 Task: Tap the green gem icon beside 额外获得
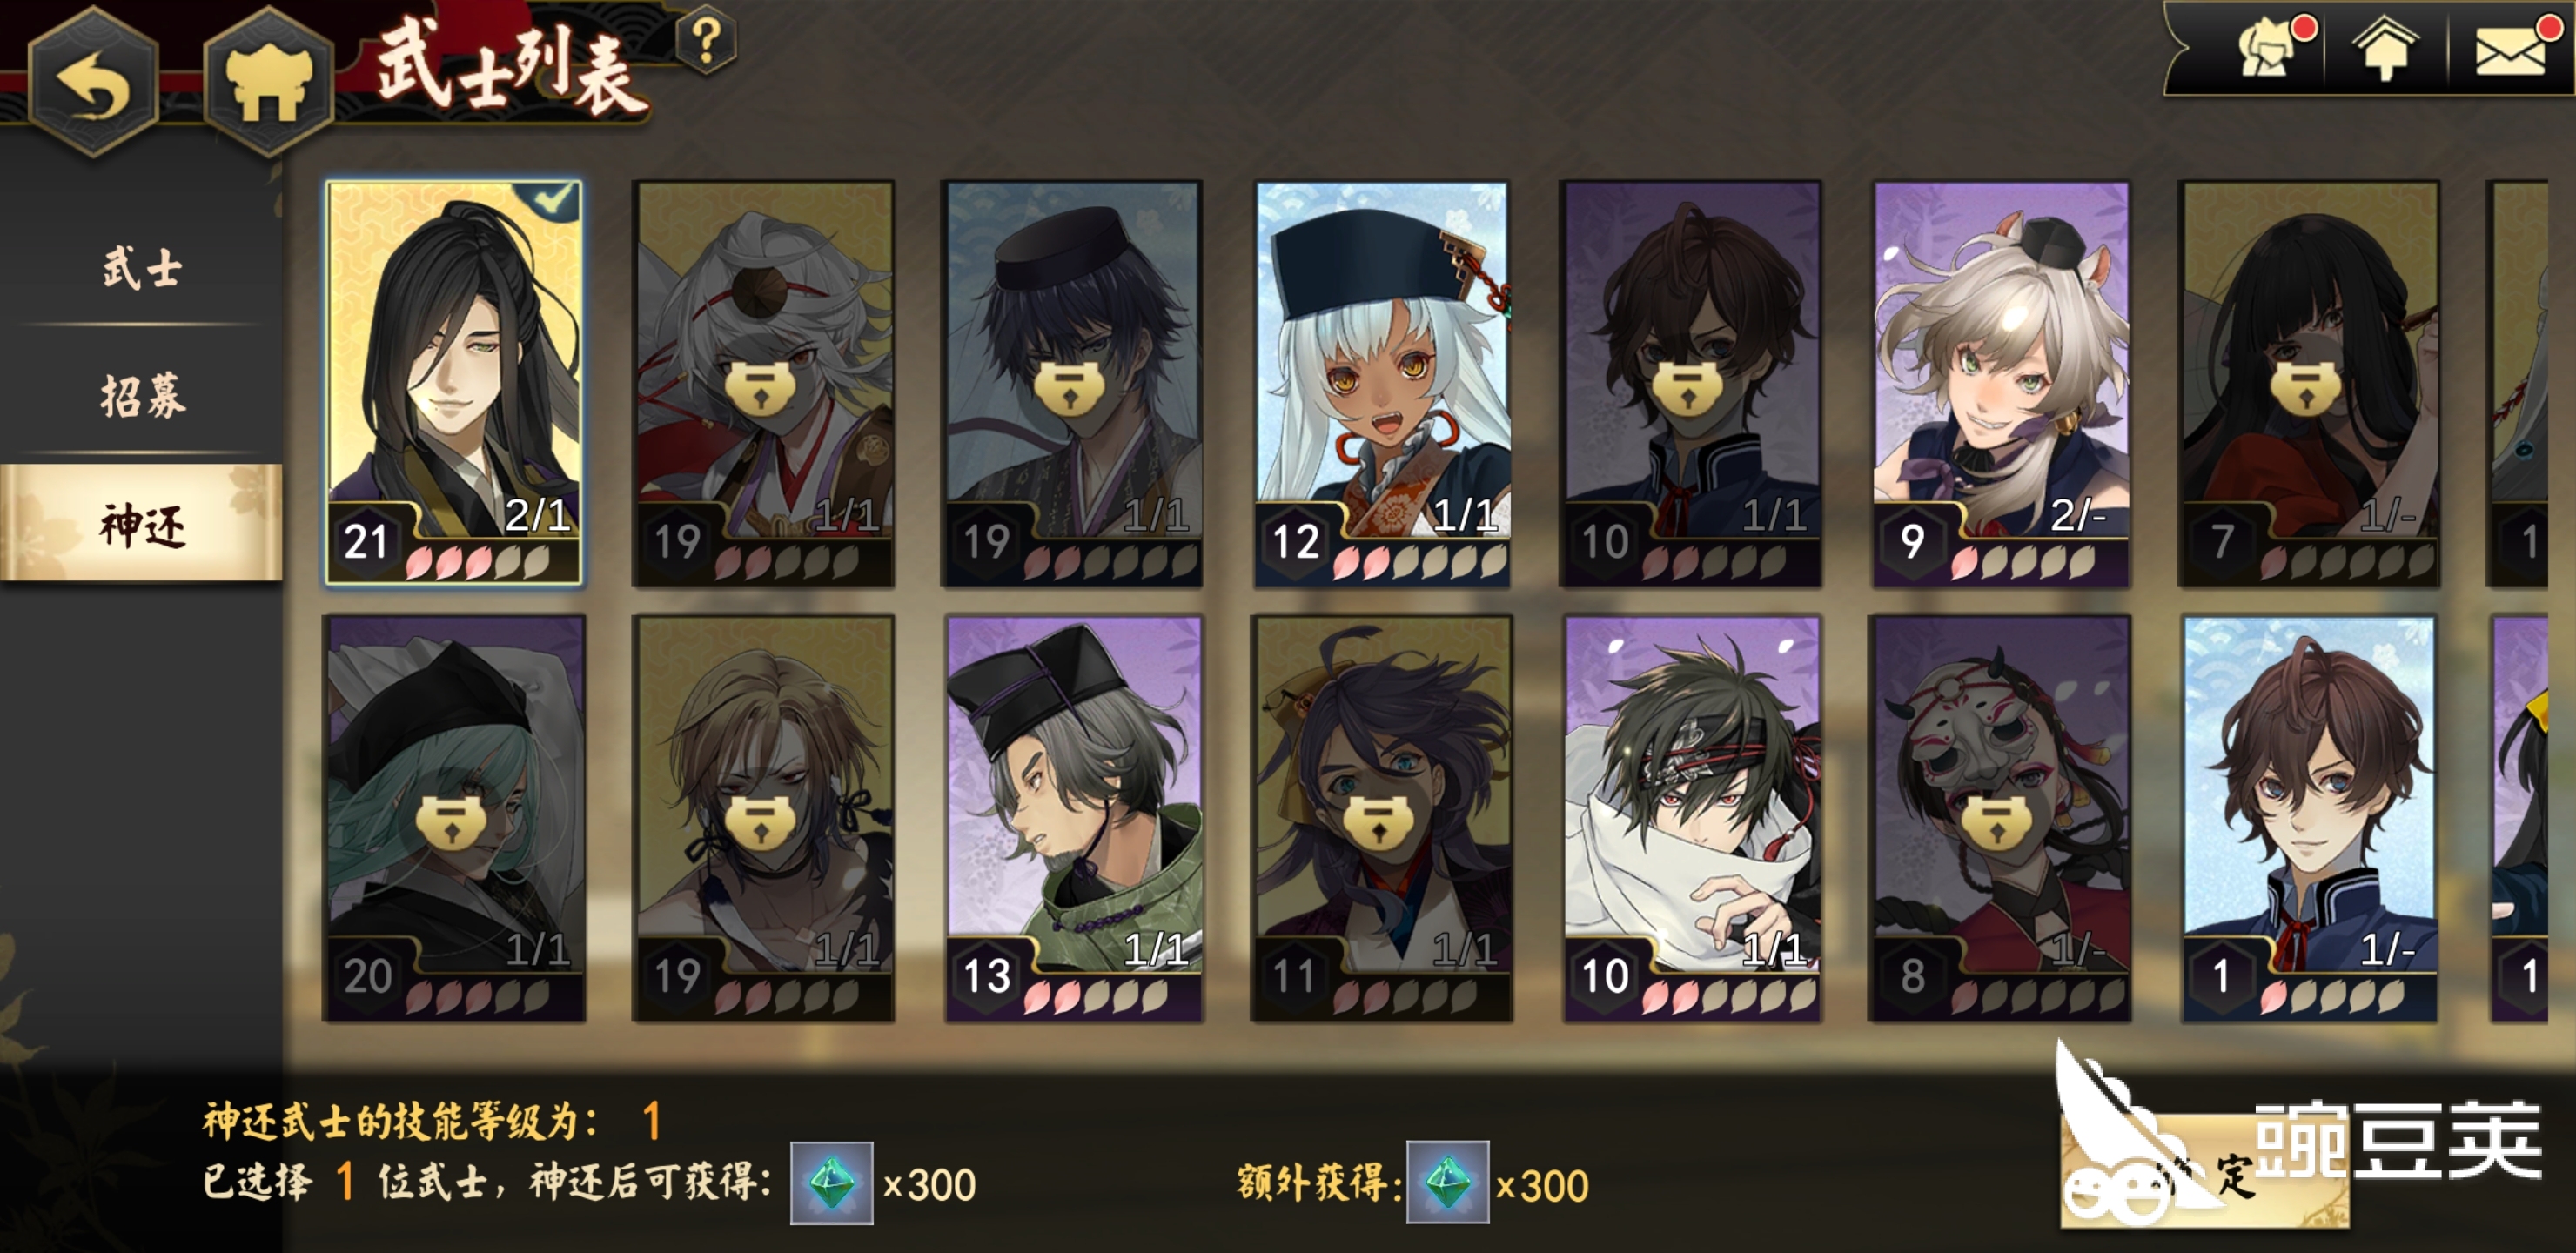[1447, 1183]
